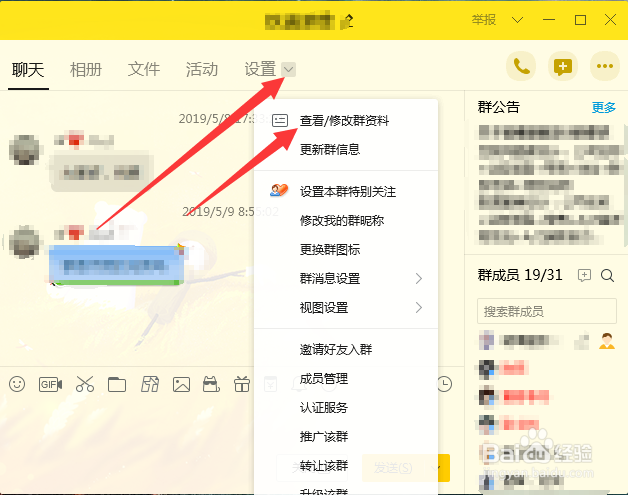
Task: Send a gift with gift box icon
Action: click(242, 384)
